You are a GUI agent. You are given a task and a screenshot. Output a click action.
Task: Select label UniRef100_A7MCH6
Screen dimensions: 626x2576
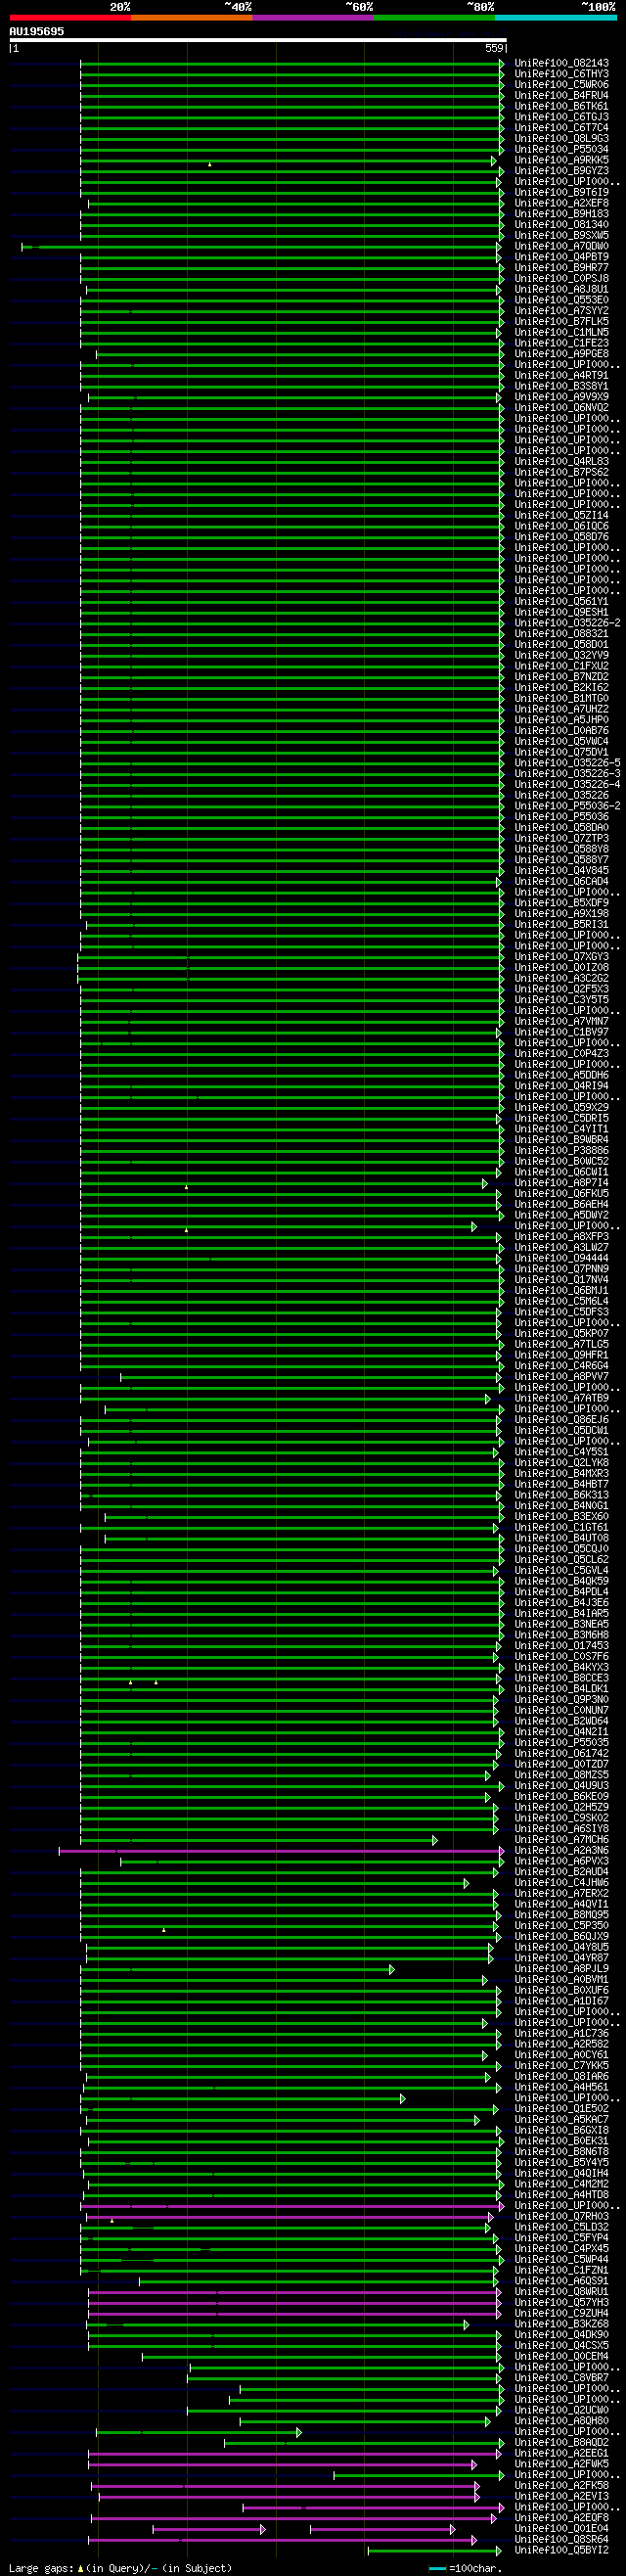[562, 1841]
